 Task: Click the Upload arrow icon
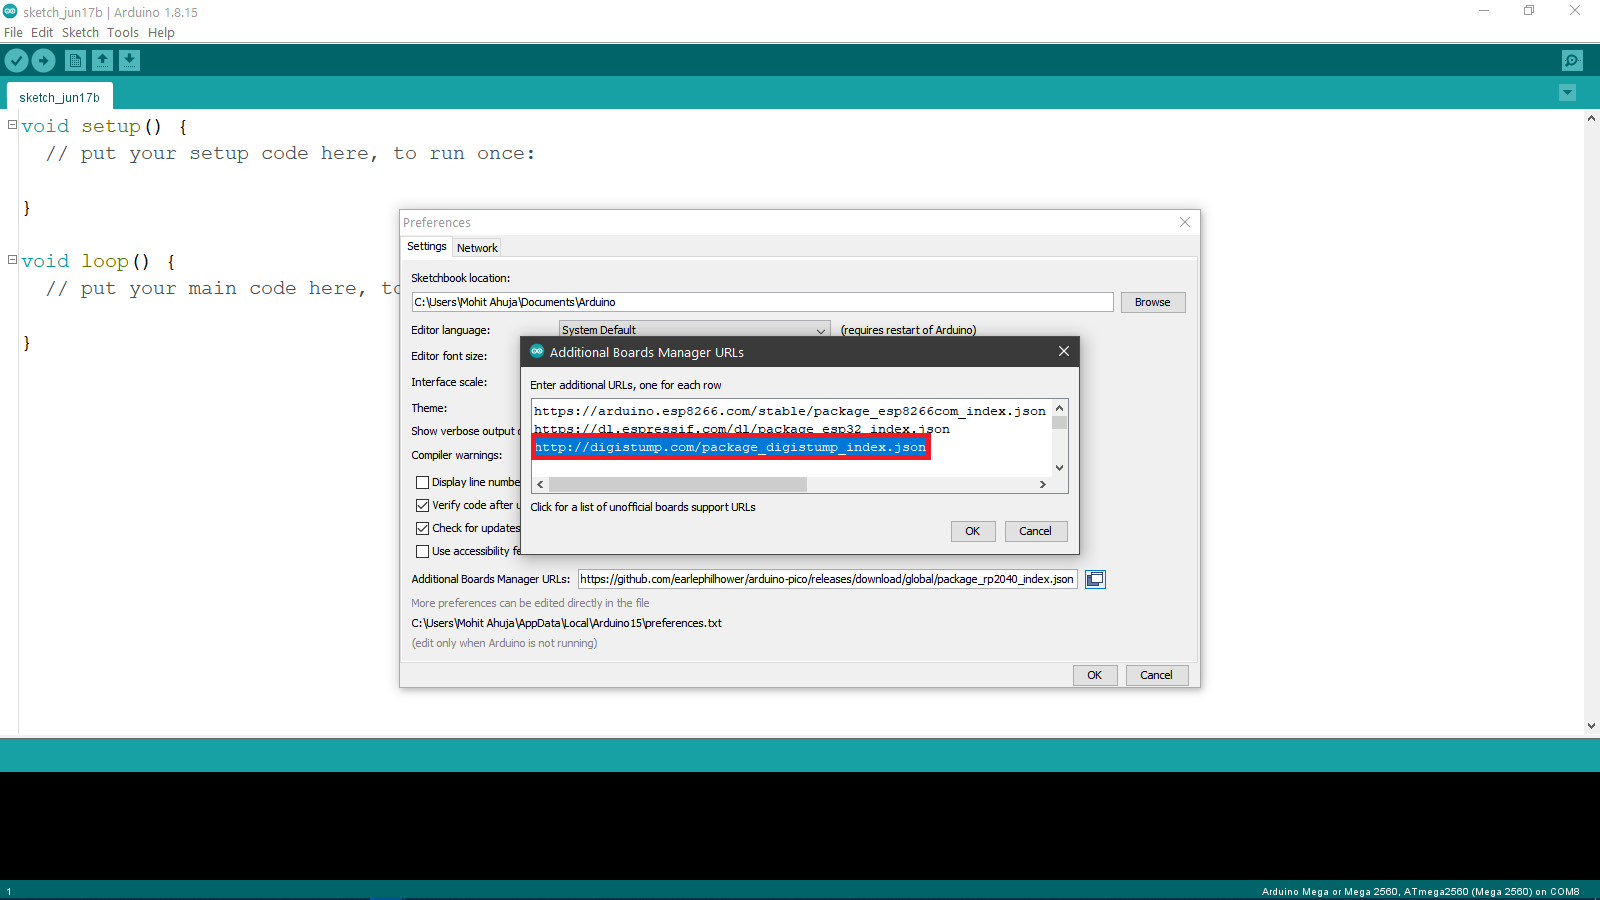point(44,61)
